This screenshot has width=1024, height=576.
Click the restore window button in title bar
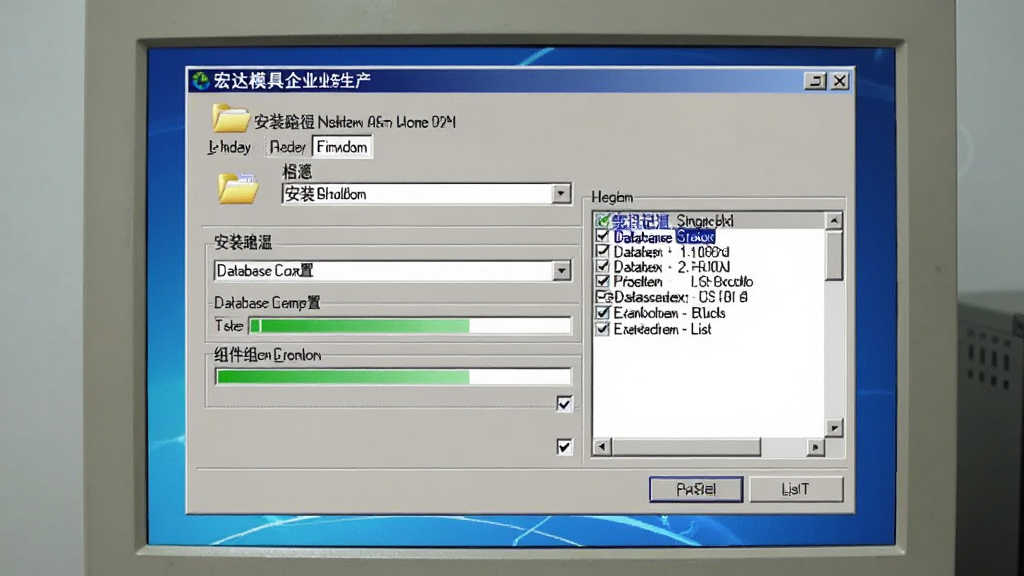815,81
